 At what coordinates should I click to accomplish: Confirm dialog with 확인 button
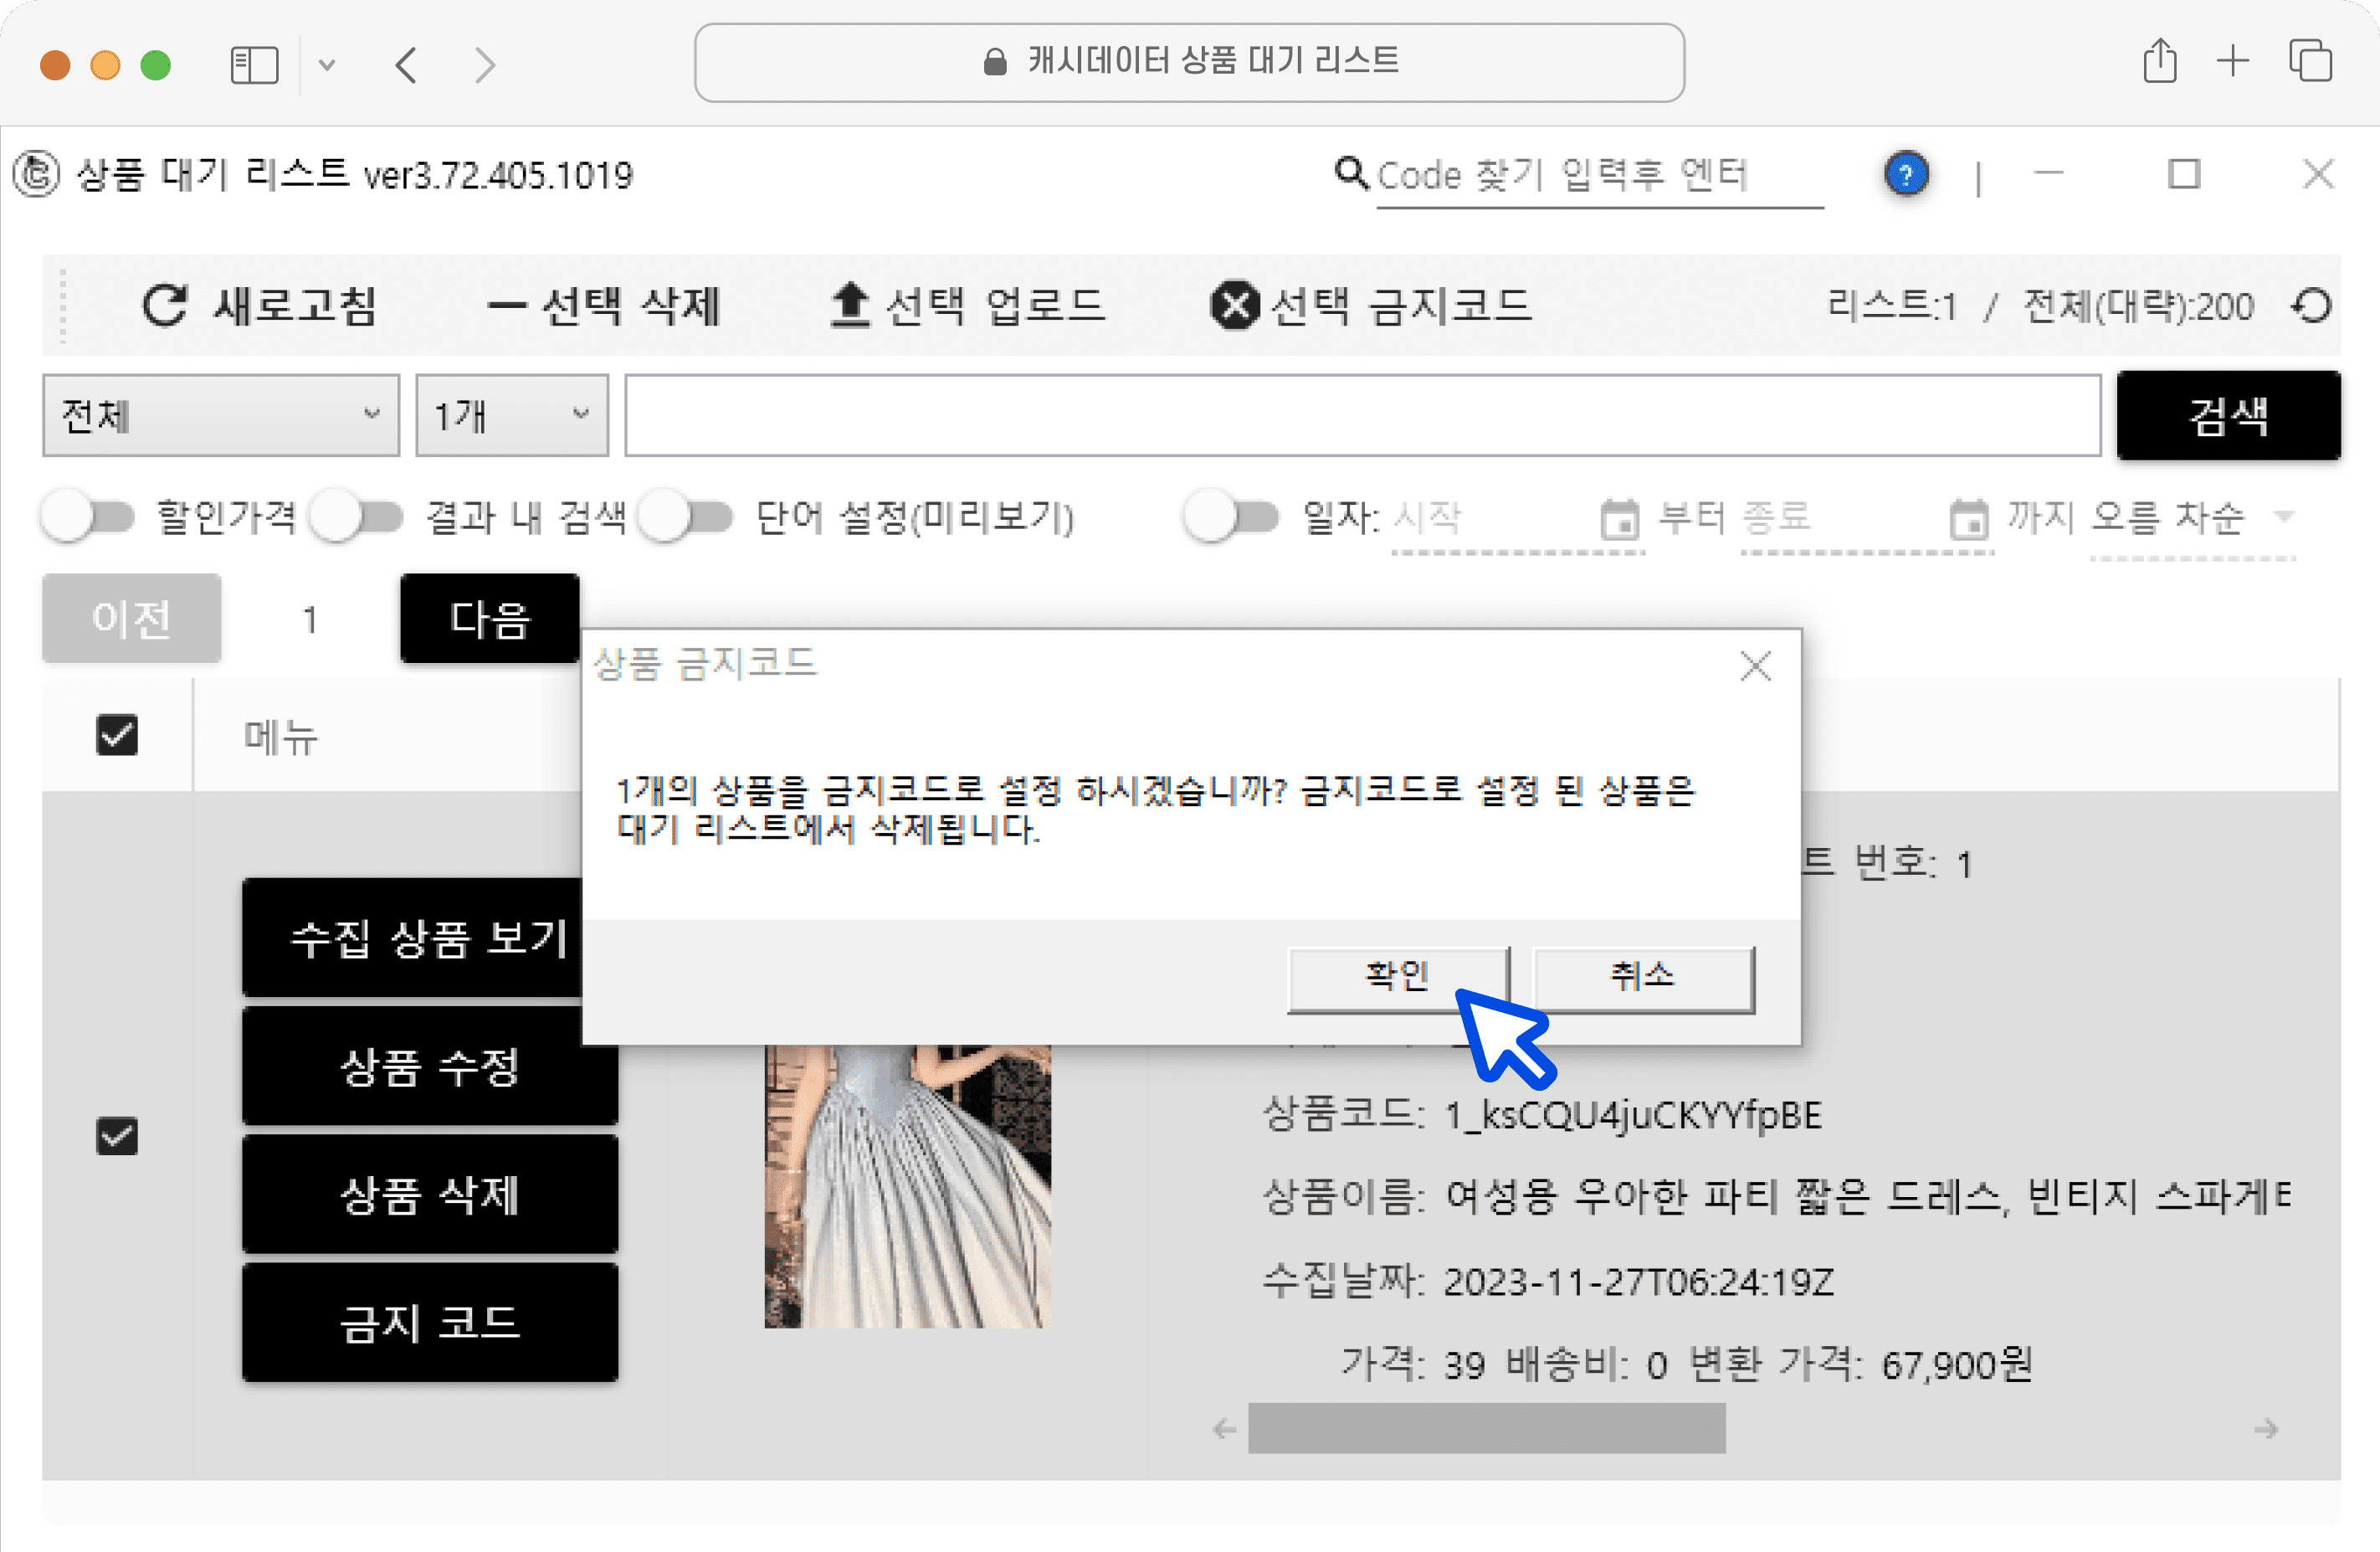1397,977
